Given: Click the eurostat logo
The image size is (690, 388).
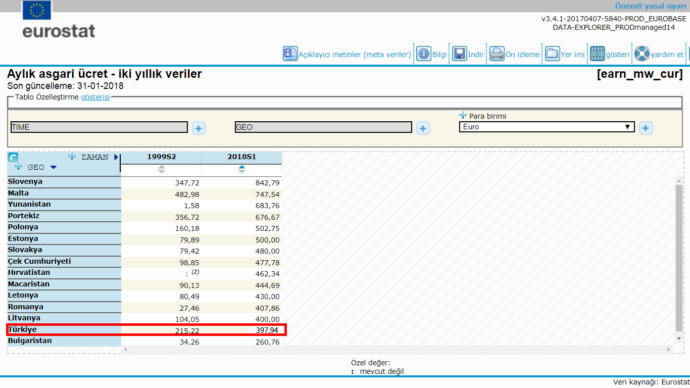Looking at the screenshot, I should point(59,20).
